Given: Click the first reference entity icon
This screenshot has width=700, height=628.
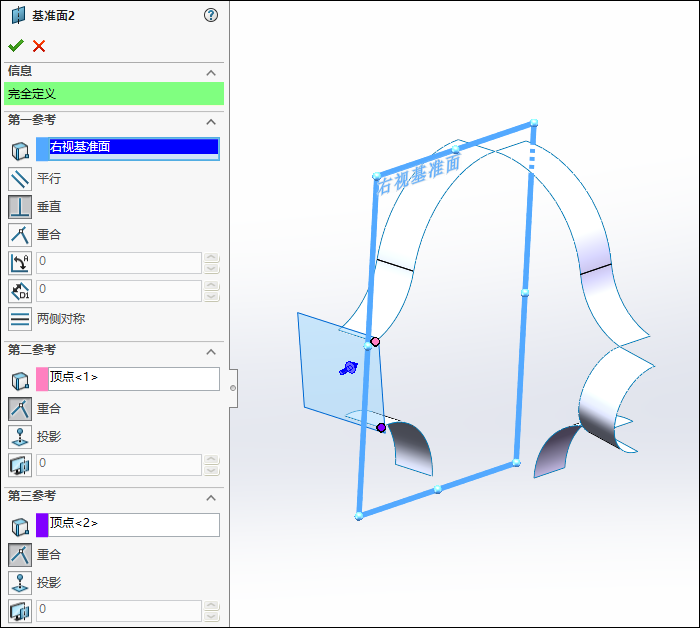Looking at the screenshot, I should pos(20,151).
